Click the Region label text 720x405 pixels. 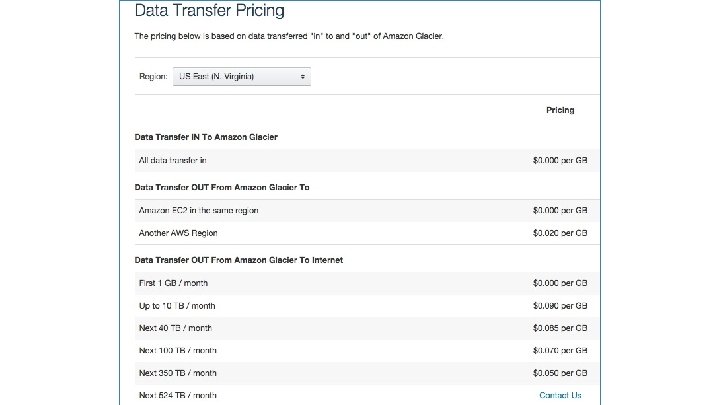153,76
